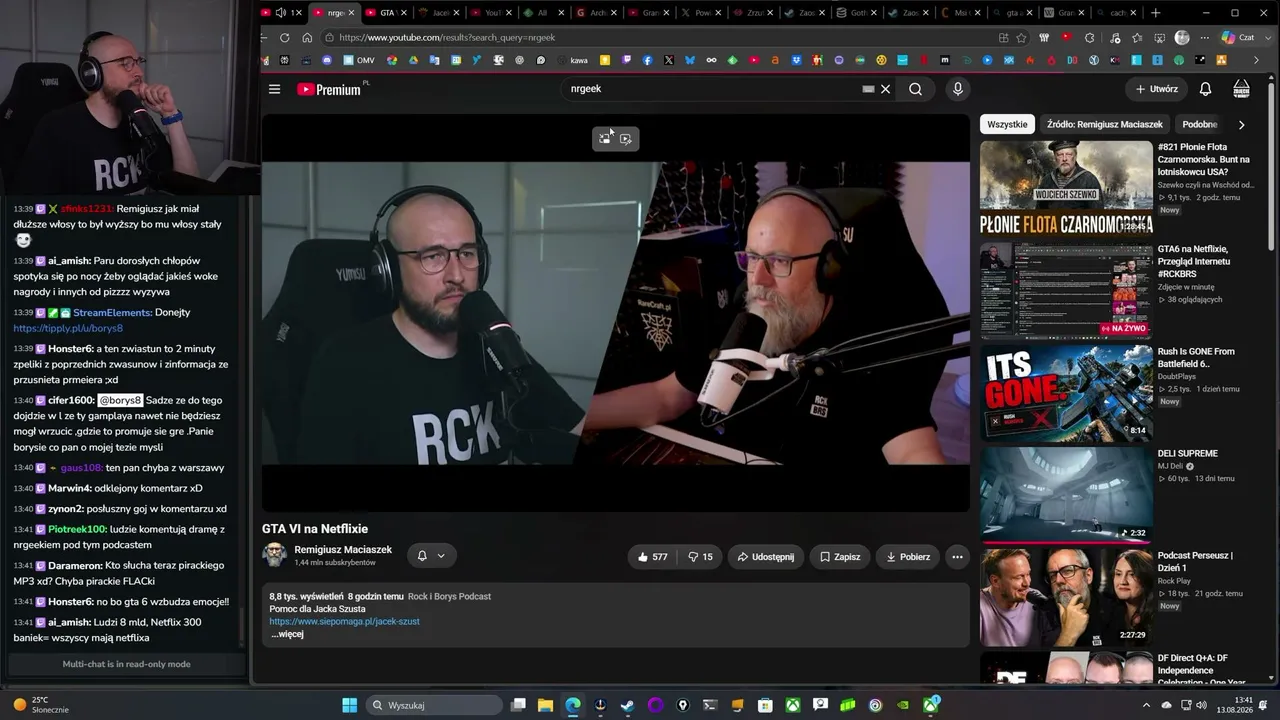Viewport: 1280px width, 720px height.
Task: Share the video via Udostępnij
Action: (766, 557)
